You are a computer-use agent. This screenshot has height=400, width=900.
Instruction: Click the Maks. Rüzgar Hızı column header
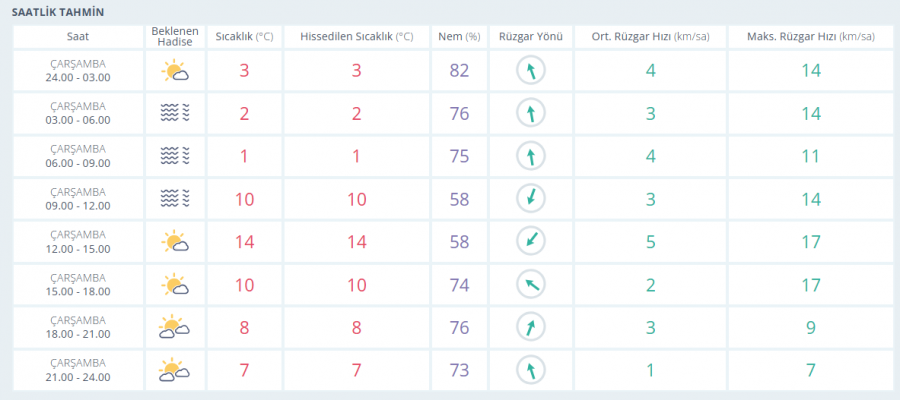click(810, 37)
